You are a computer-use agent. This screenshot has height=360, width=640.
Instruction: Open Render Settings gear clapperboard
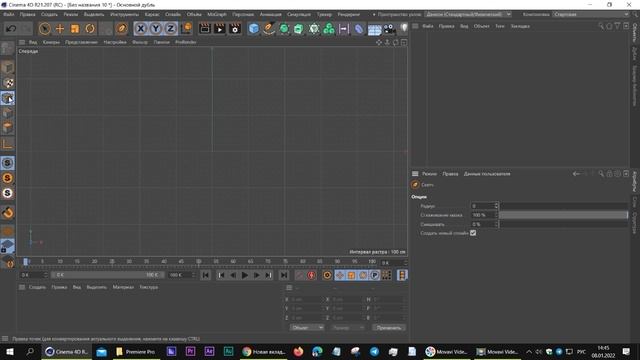coord(235,29)
